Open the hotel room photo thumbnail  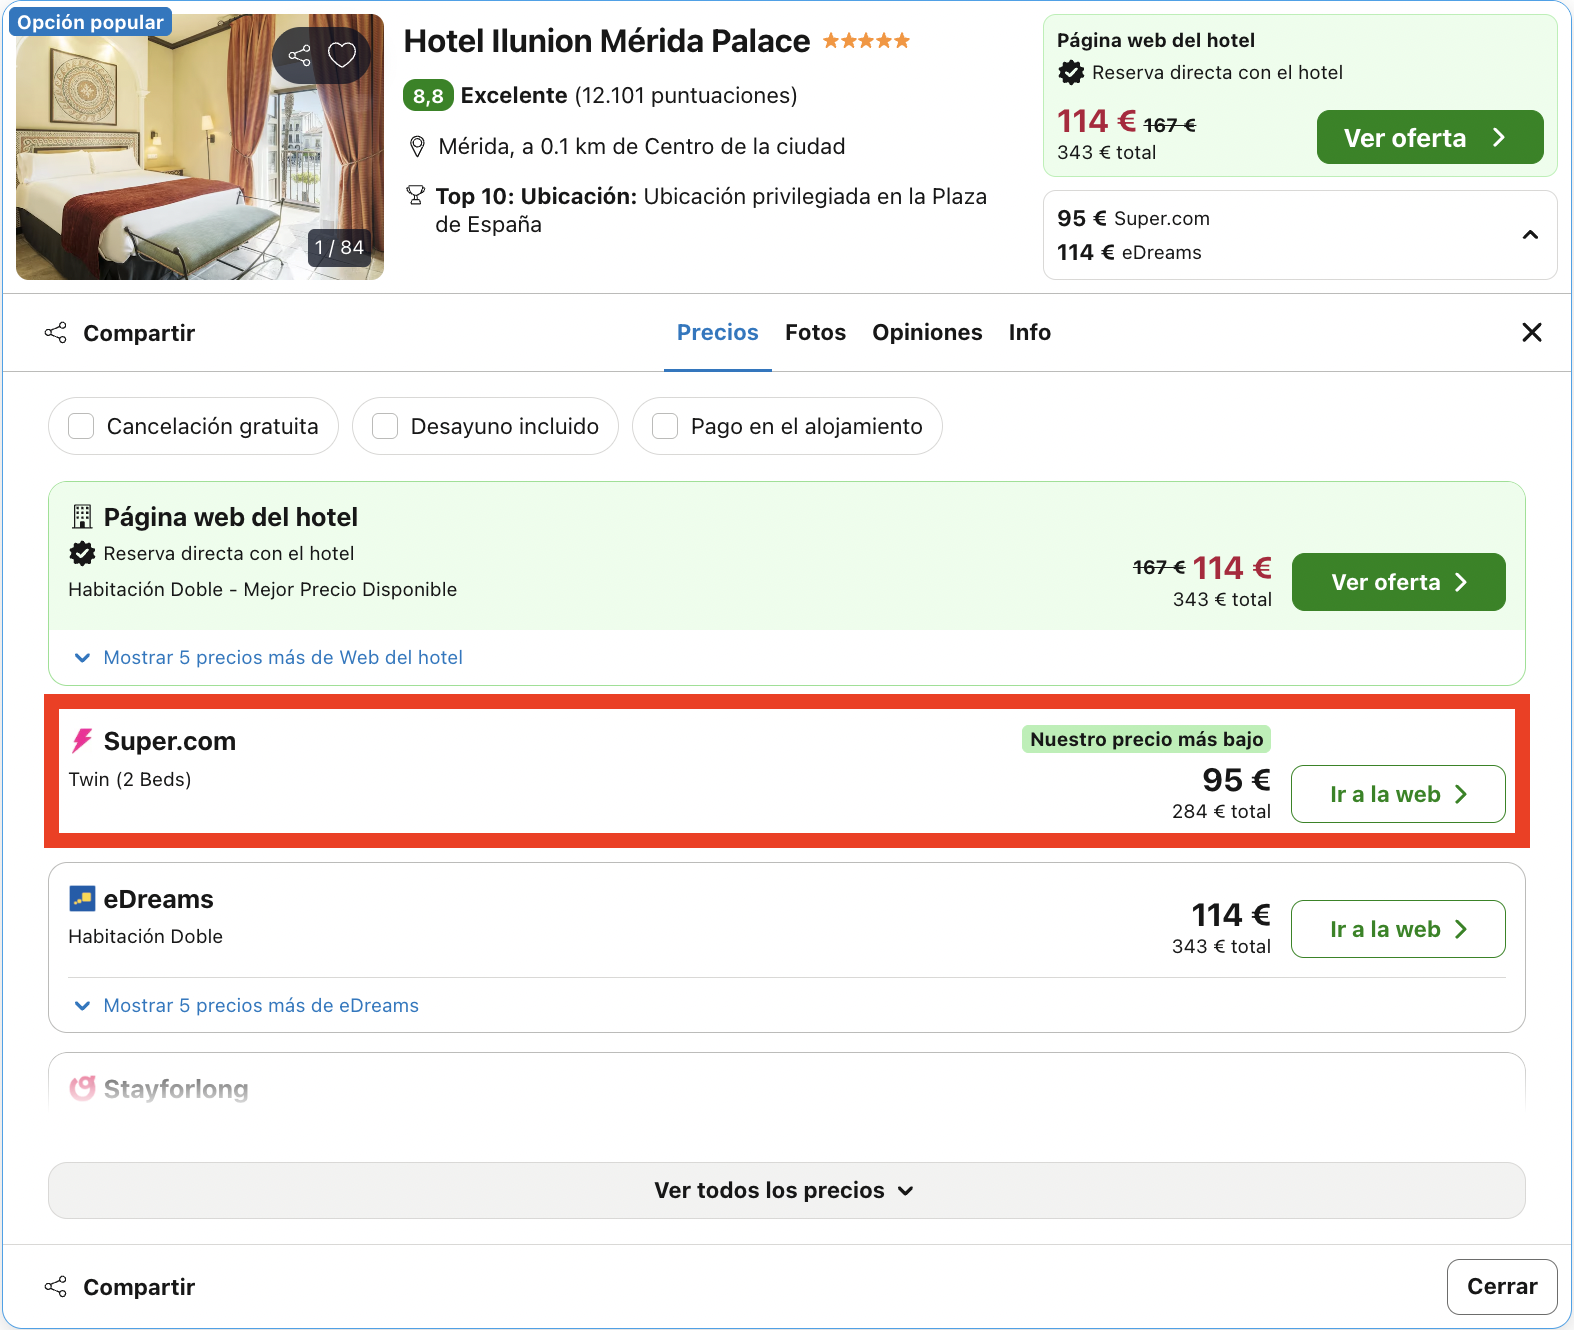pos(200,147)
